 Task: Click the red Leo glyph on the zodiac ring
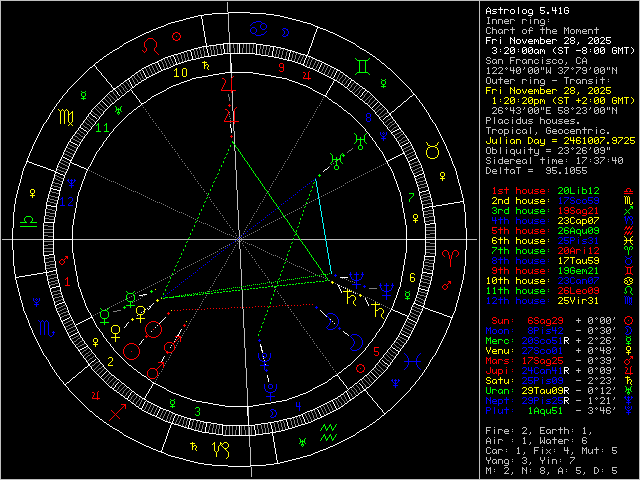click(x=149, y=45)
